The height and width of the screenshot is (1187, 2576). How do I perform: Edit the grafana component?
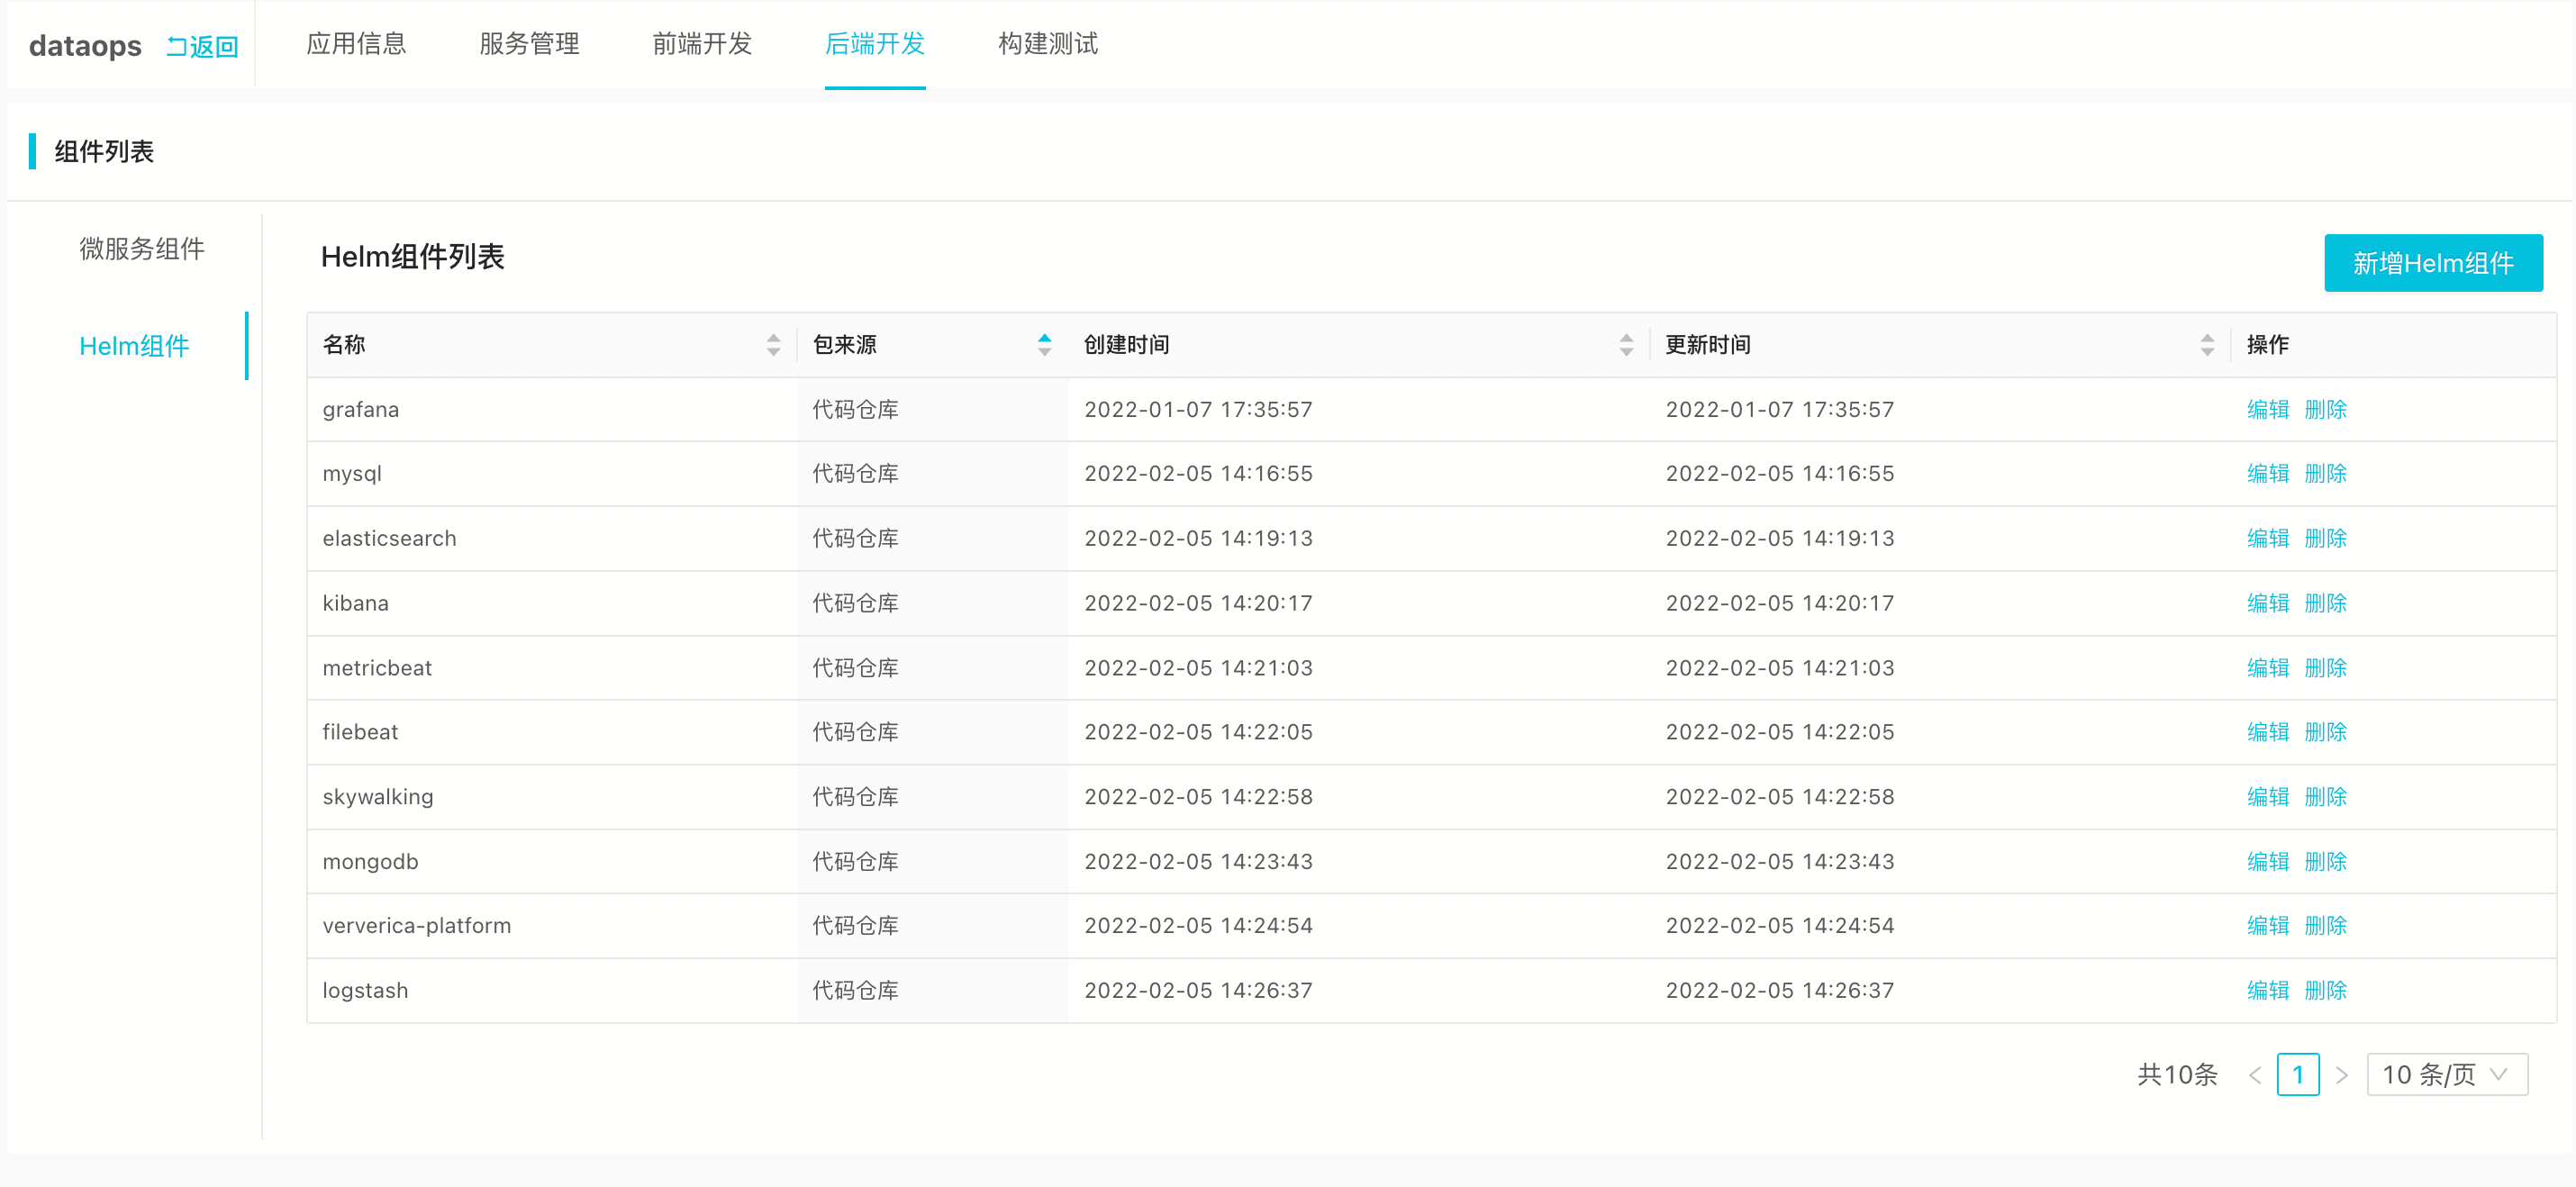tap(2267, 410)
